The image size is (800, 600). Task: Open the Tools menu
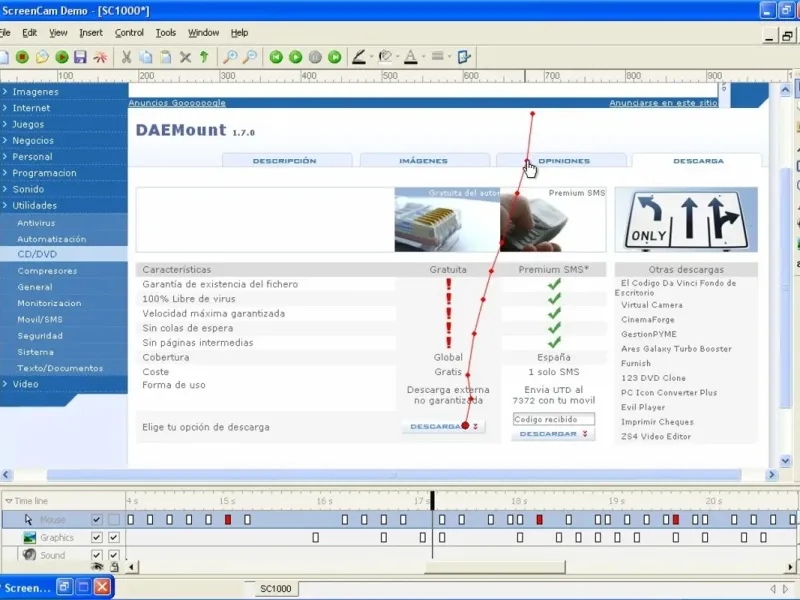point(166,33)
